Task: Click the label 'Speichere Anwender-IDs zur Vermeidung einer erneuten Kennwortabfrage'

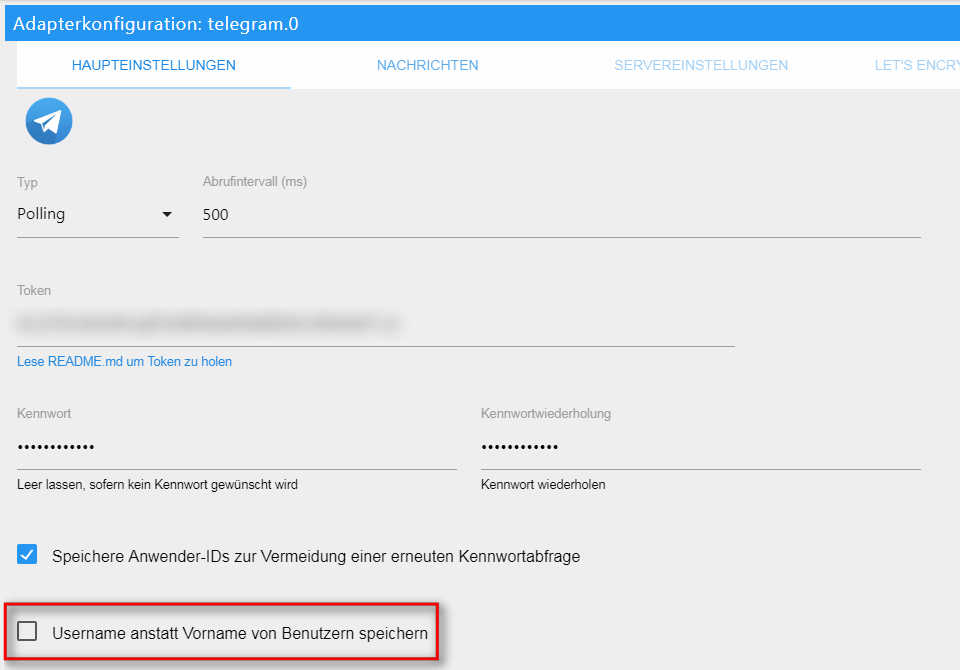Action: pyautogui.click(x=316, y=556)
